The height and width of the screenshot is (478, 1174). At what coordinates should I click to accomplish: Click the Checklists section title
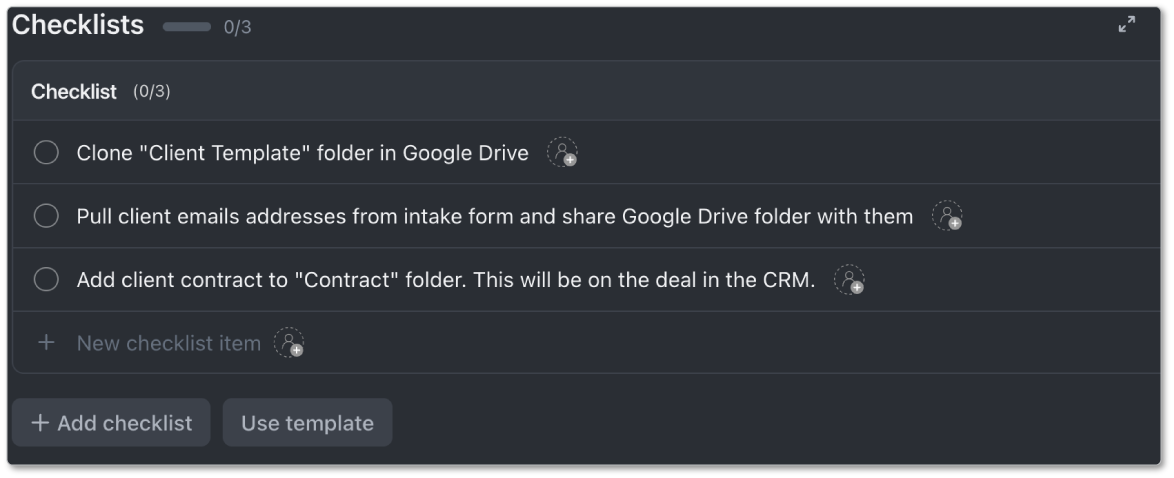78,26
